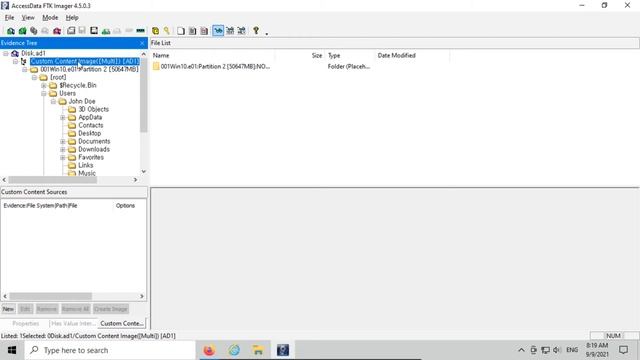Switch to the Custom Content tab

(x=122, y=323)
